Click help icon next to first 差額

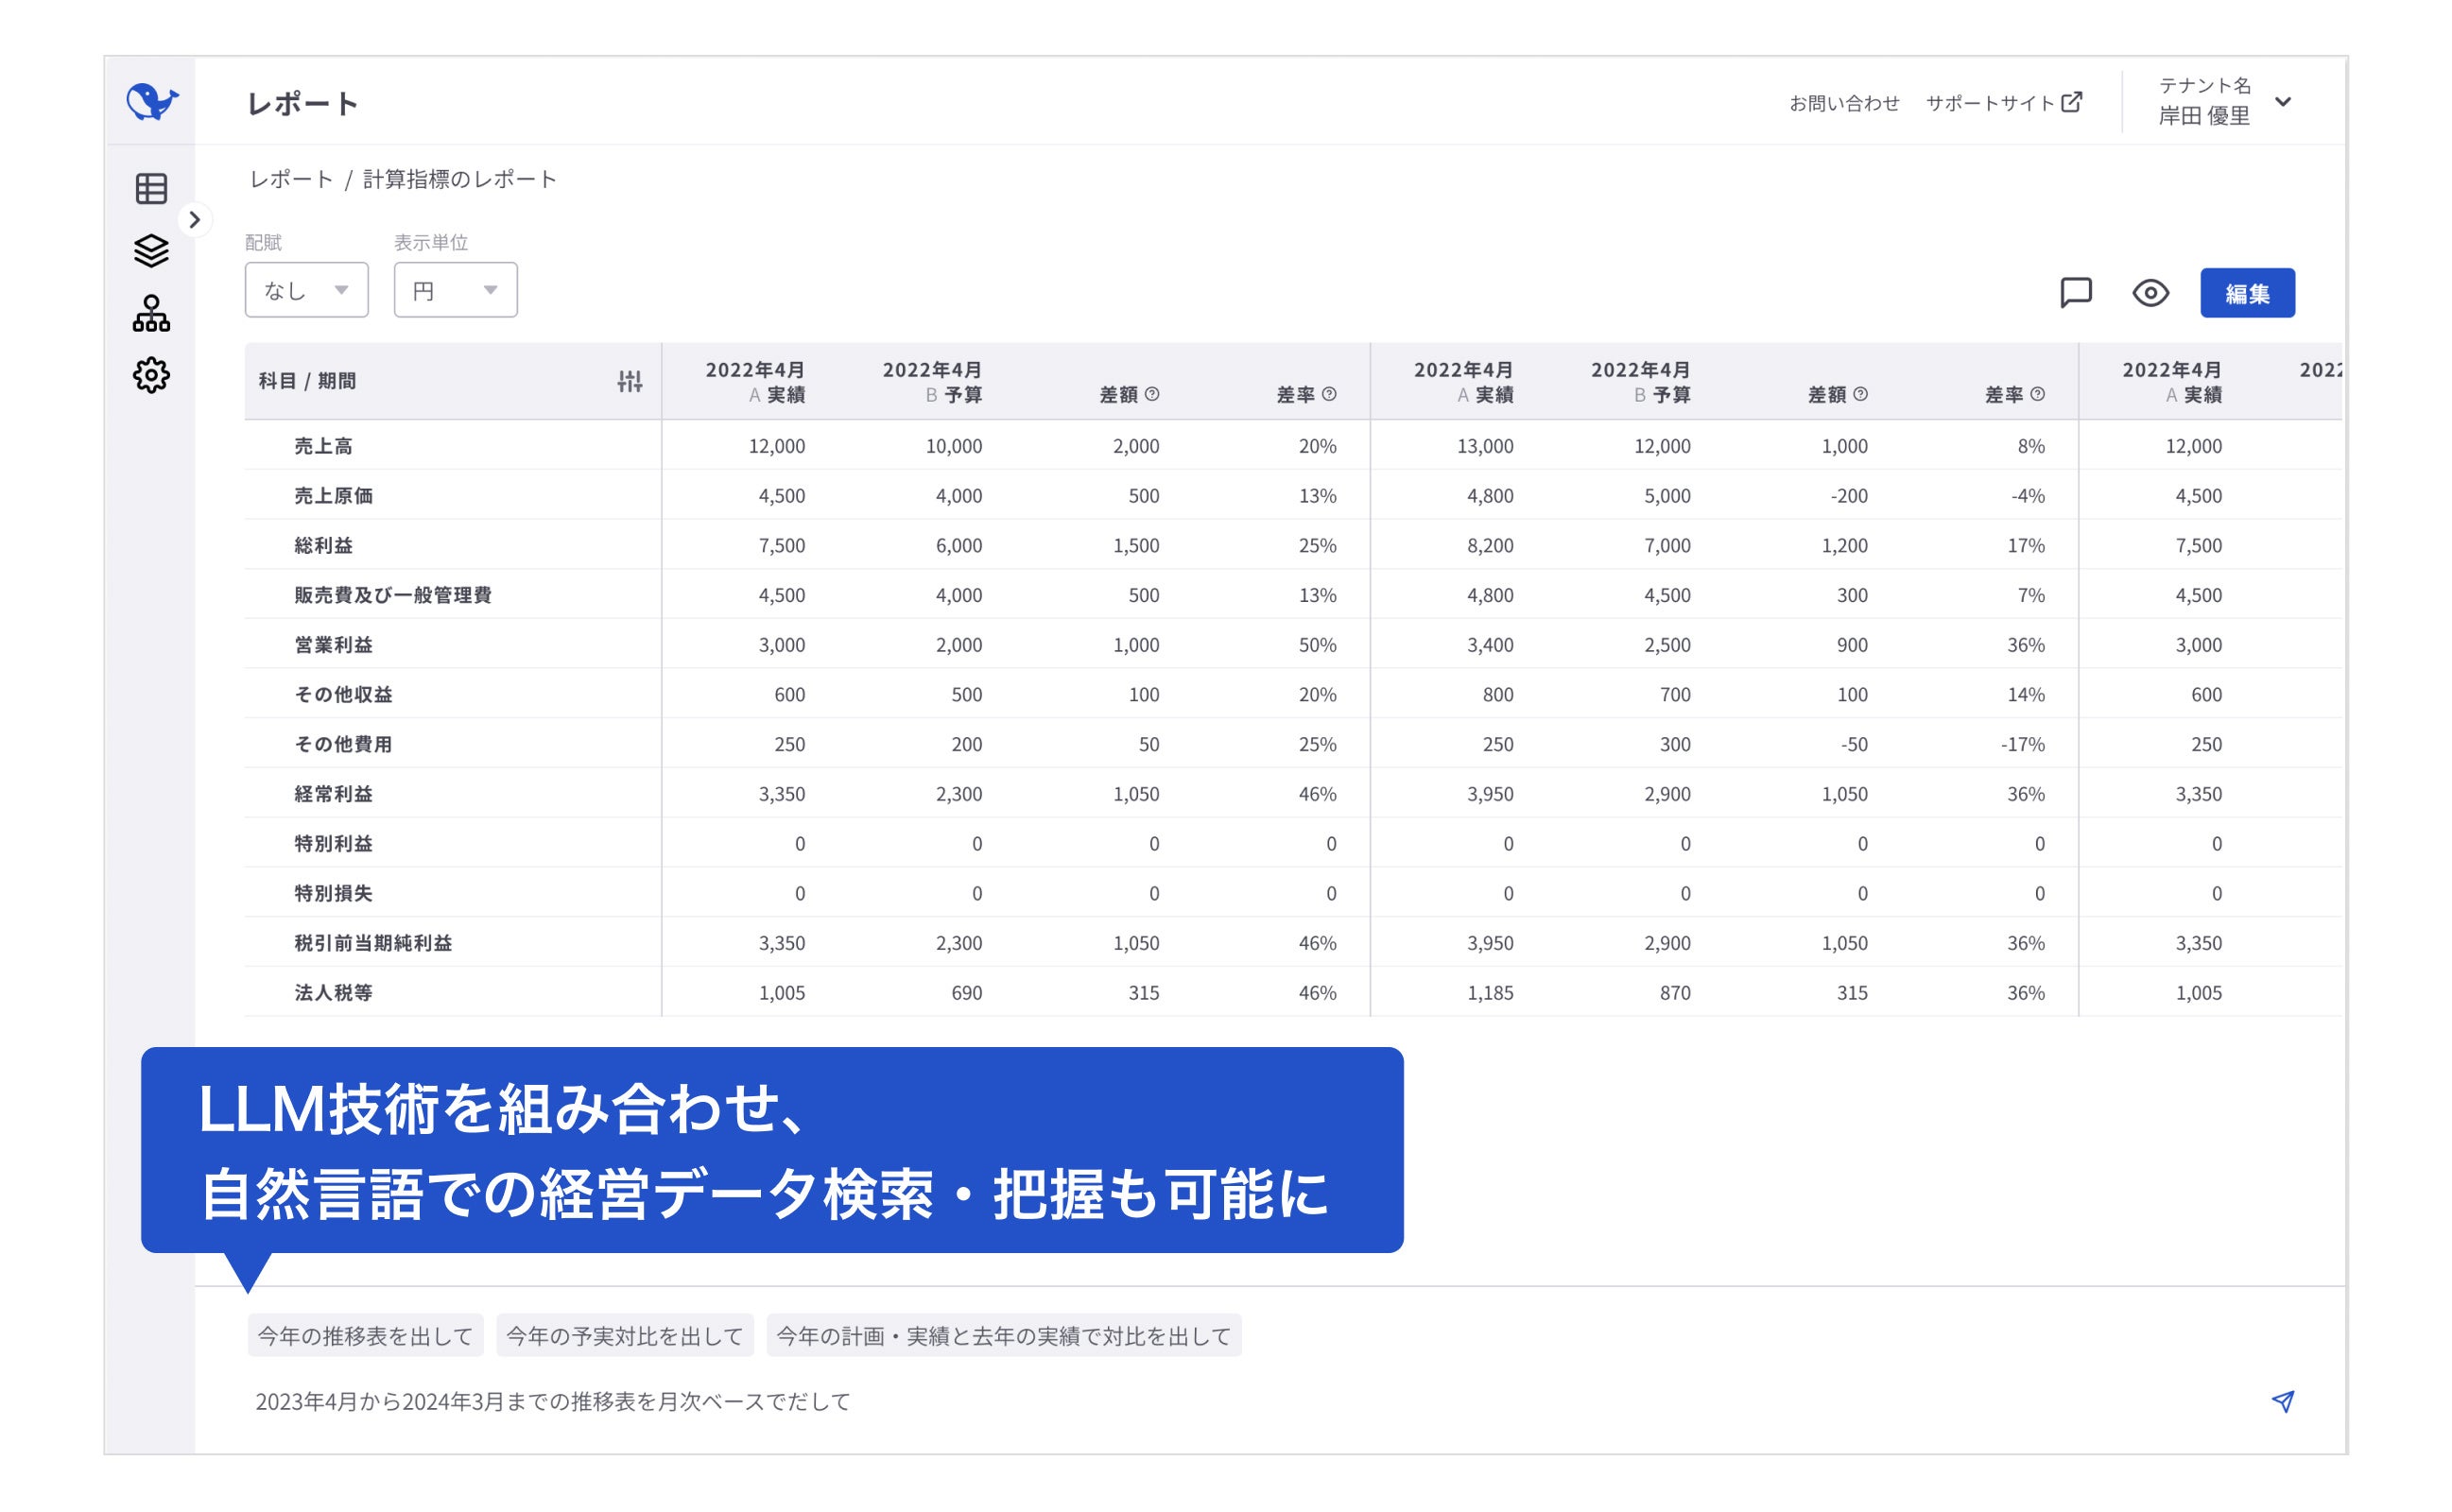pyautogui.click(x=1153, y=394)
